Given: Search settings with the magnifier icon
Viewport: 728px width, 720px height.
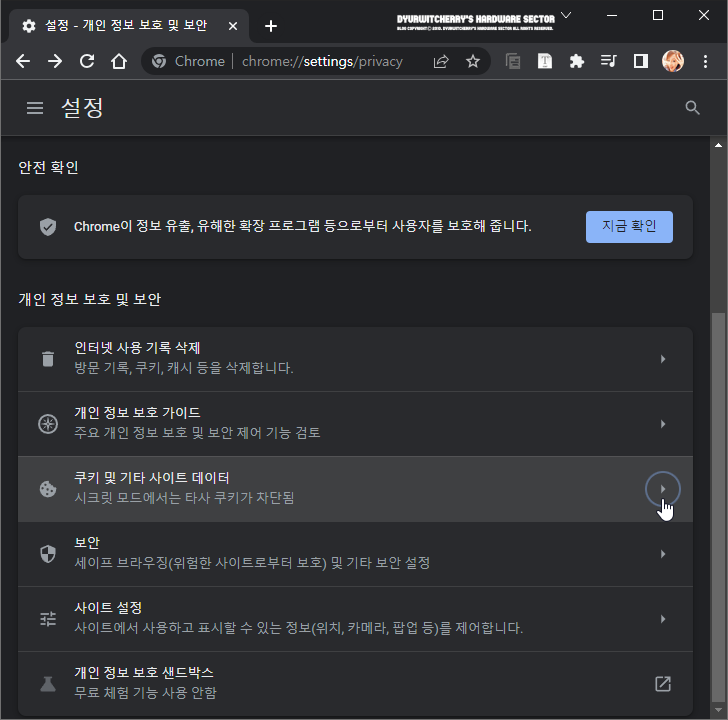Looking at the screenshot, I should pos(692,108).
